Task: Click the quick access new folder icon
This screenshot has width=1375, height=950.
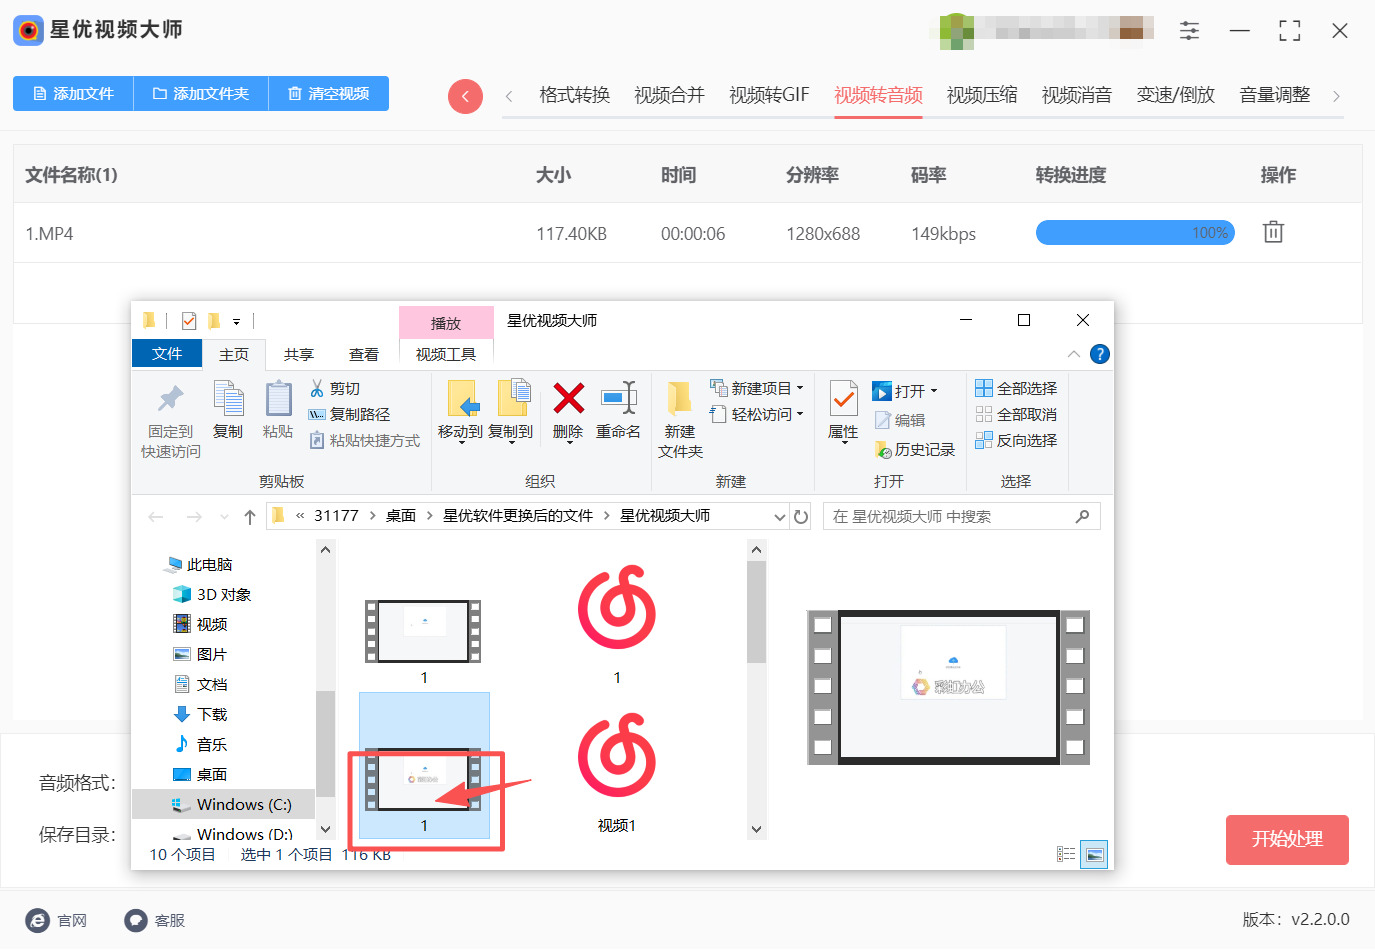Action: [213, 321]
